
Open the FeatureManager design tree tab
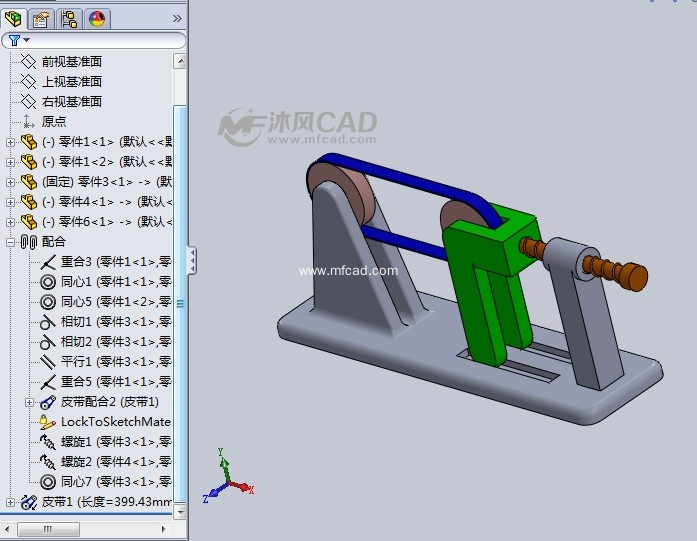(x=13, y=18)
